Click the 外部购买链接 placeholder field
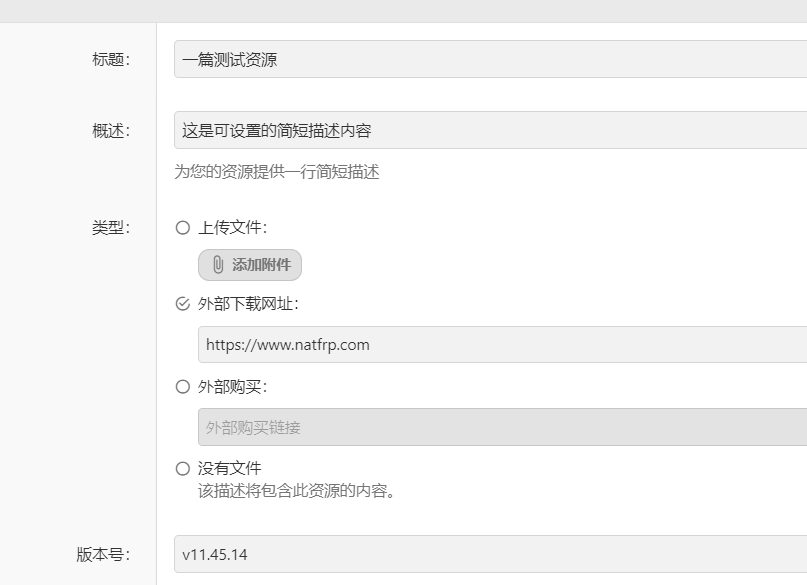The image size is (807, 585). click(500, 427)
